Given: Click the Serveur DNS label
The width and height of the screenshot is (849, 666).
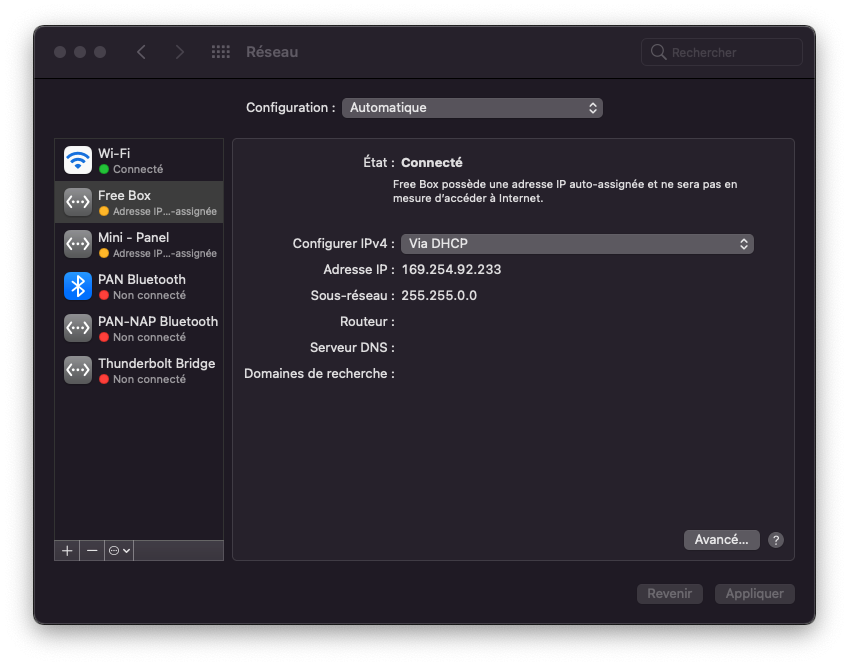Looking at the screenshot, I should point(352,348).
